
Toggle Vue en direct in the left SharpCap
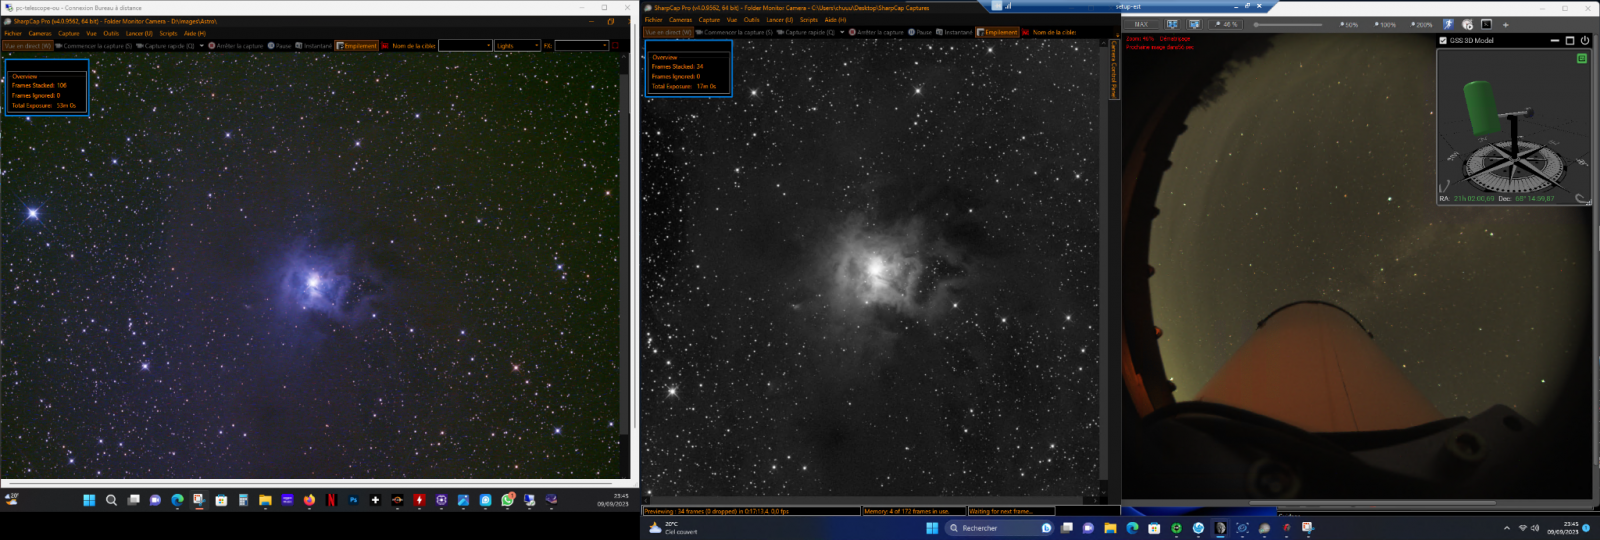[27, 46]
